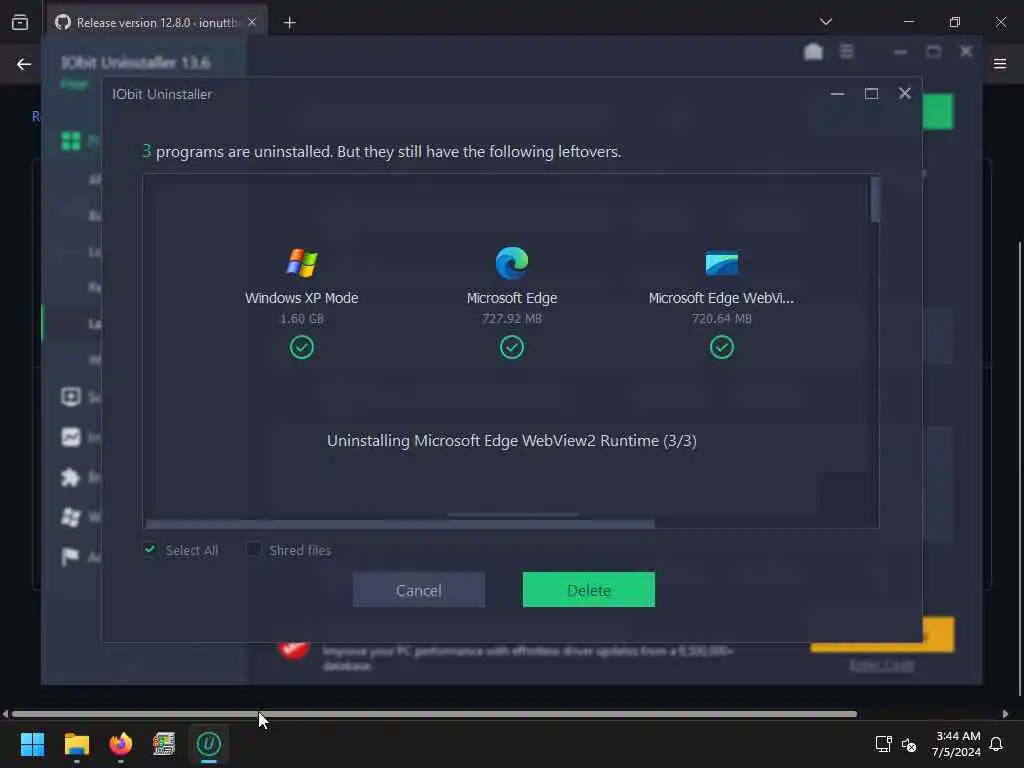Click the Windows XP Mode icon

[x=302, y=263]
